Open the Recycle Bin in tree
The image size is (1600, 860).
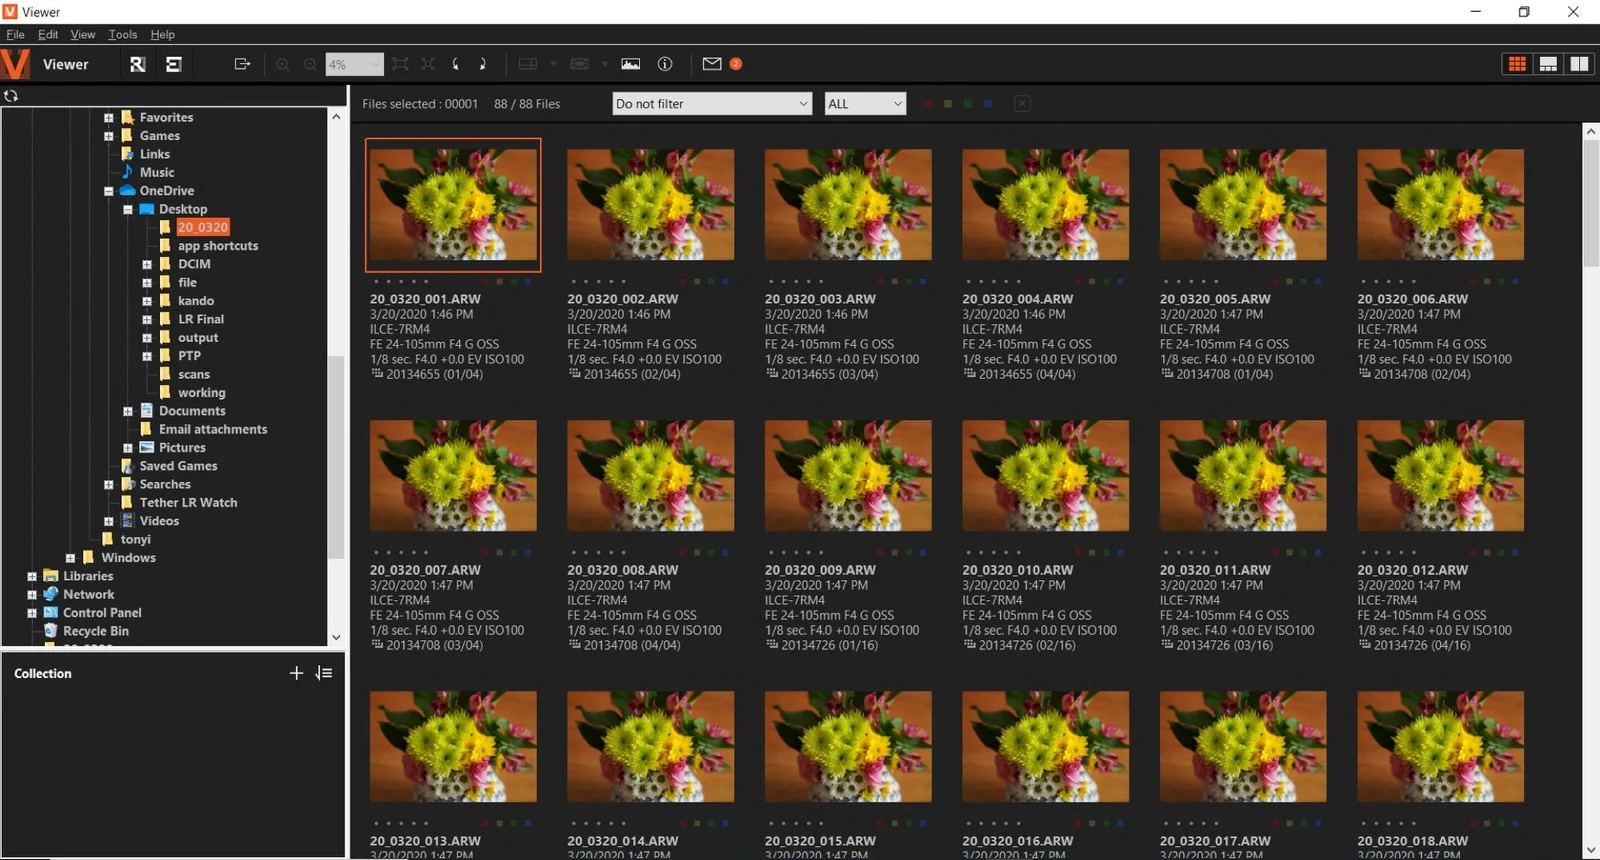click(x=95, y=631)
